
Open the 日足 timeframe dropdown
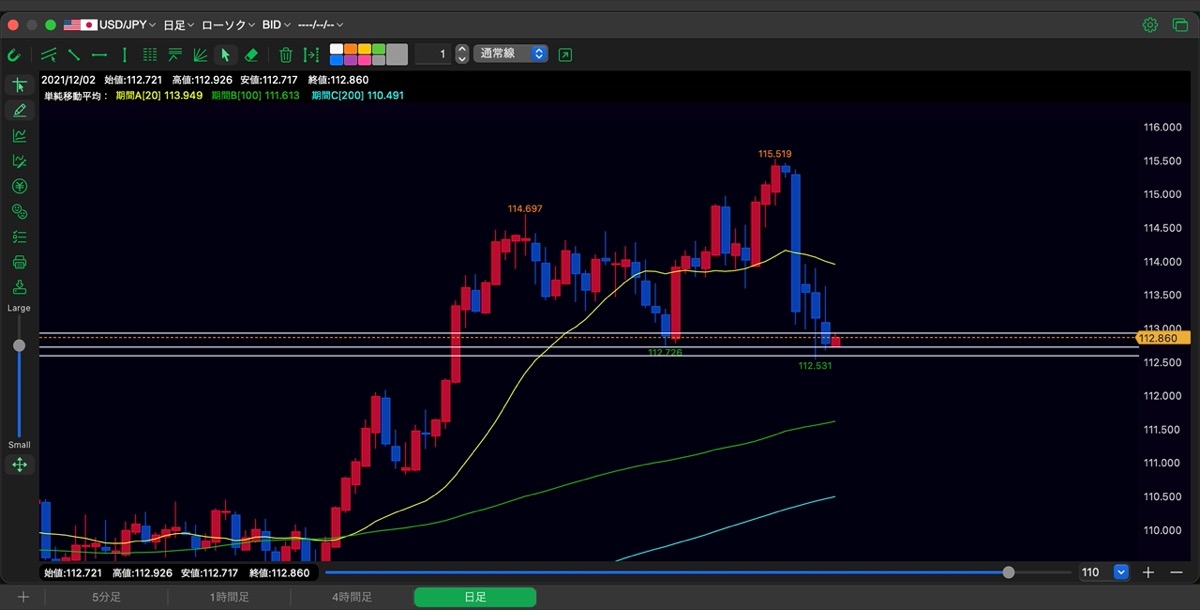coord(178,25)
